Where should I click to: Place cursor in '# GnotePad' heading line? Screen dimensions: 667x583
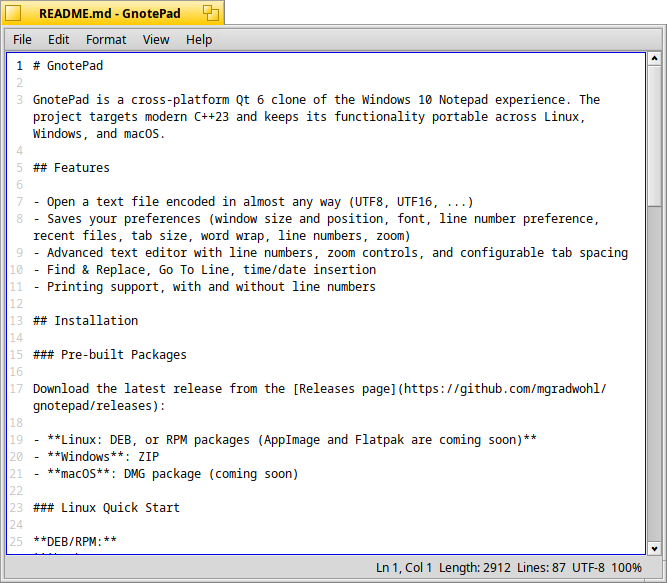click(x=68, y=66)
